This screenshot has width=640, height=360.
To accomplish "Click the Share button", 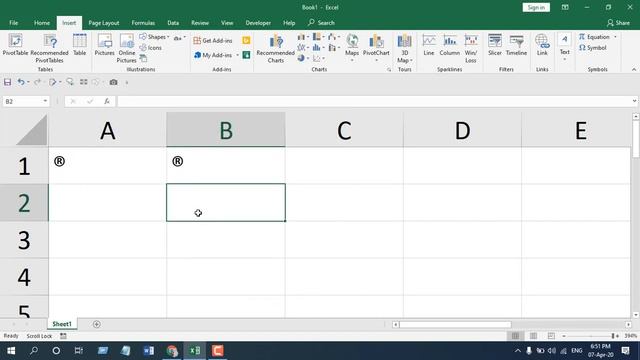I will pyautogui.click(x=618, y=23).
